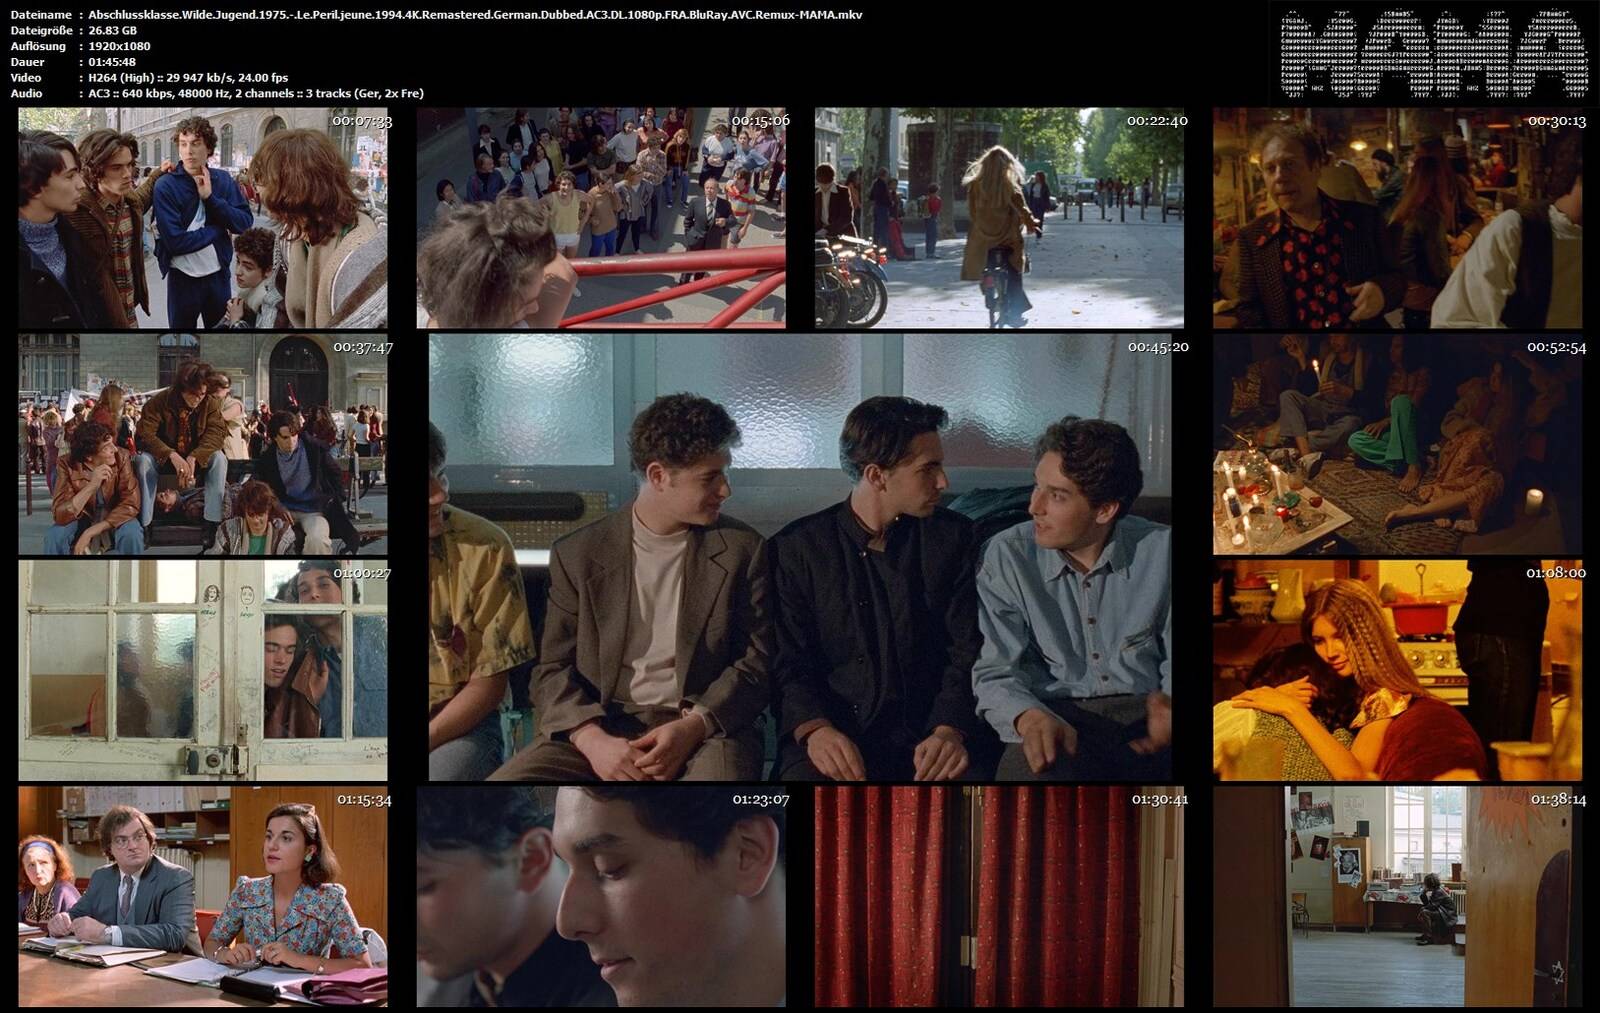Image resolution: width=1600 pixels, height=1013 pixels.
Task: Click the hallway thumbnail at 01:38:14
Action: pos(1398,896)
